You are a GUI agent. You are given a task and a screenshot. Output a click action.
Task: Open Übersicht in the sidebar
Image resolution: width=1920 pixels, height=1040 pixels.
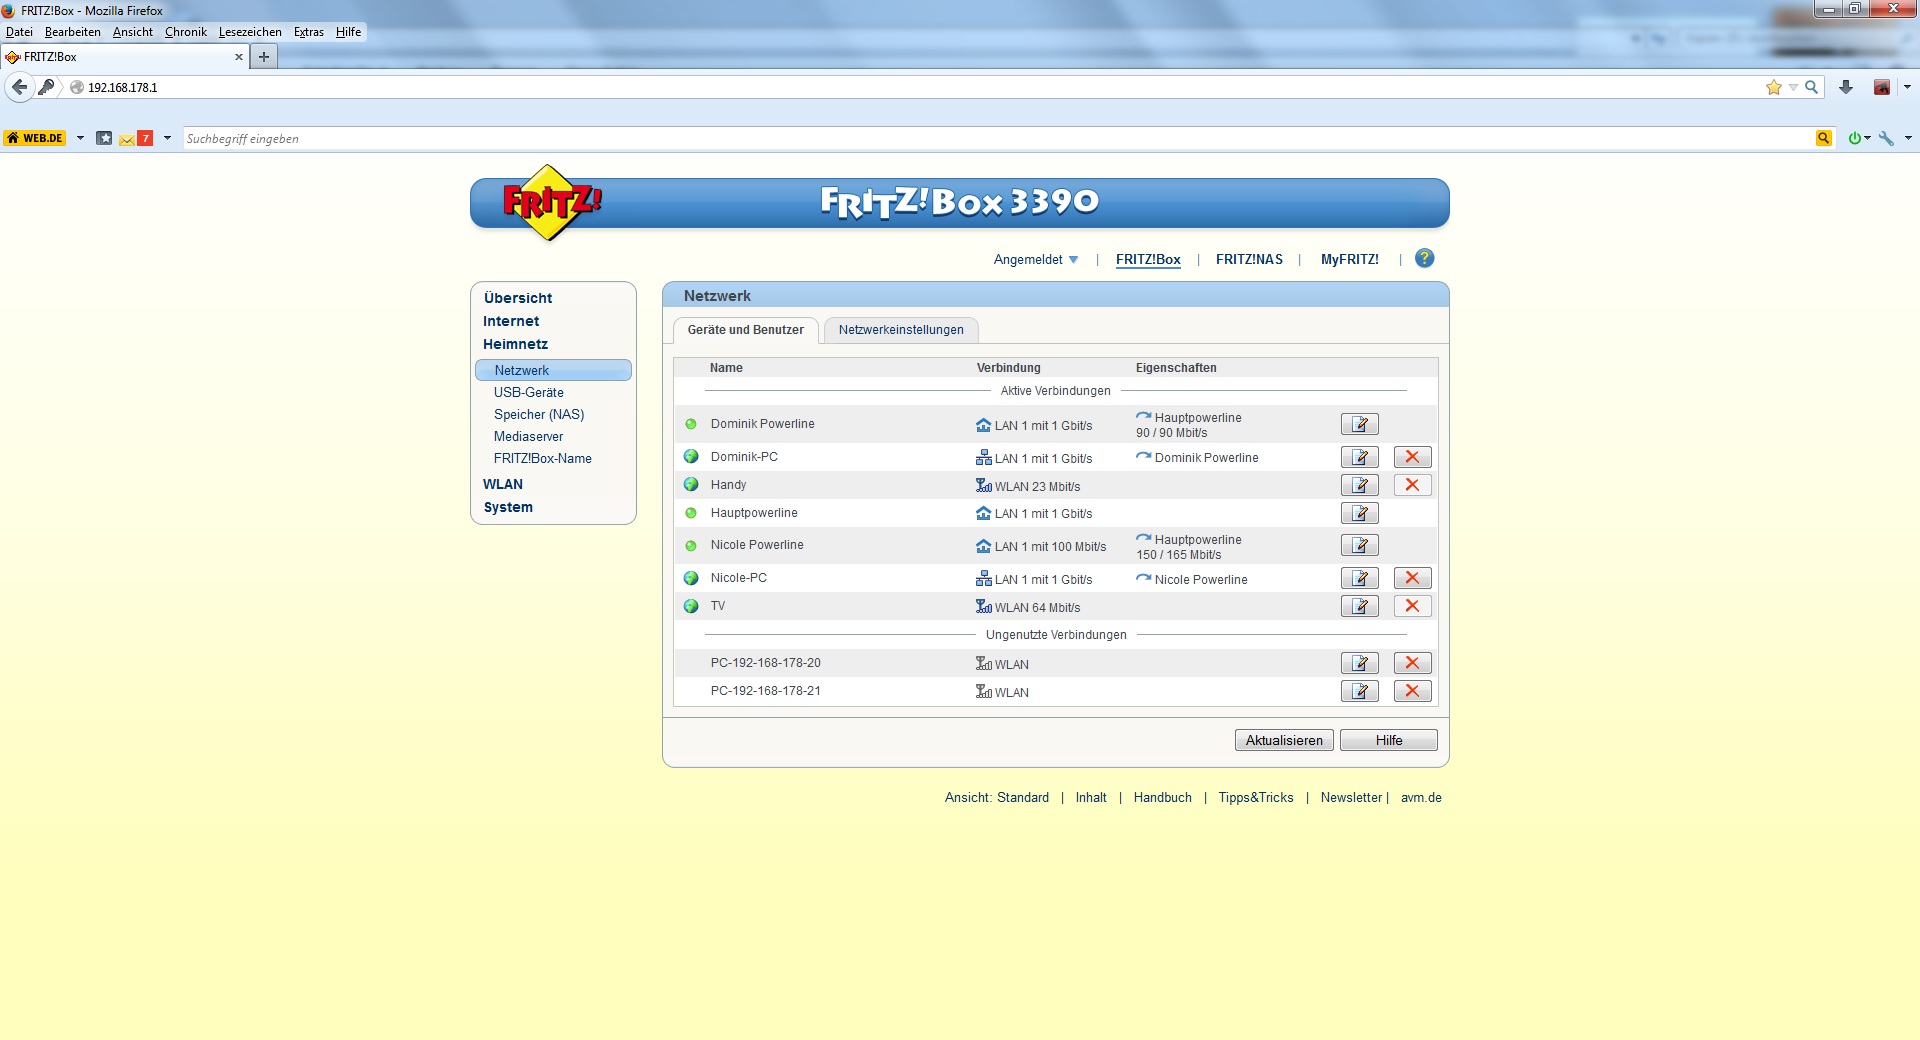518,298
